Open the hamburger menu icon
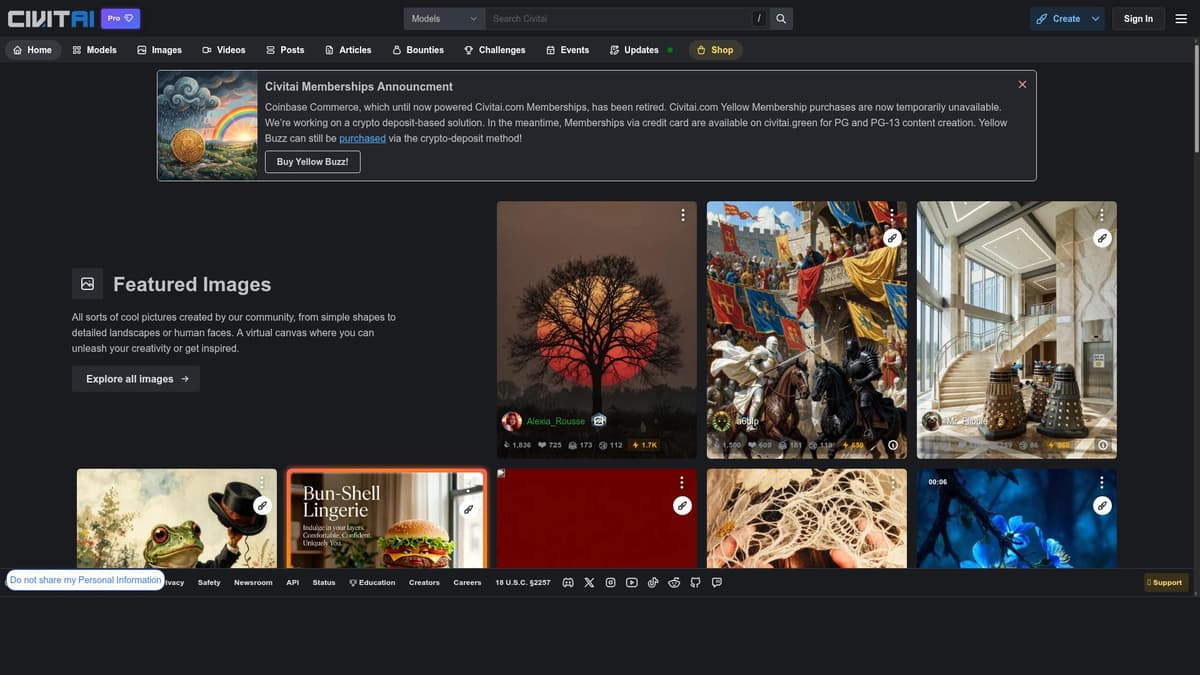The width and height of the screenshot is (1200, 675). tap(1181, 18)
